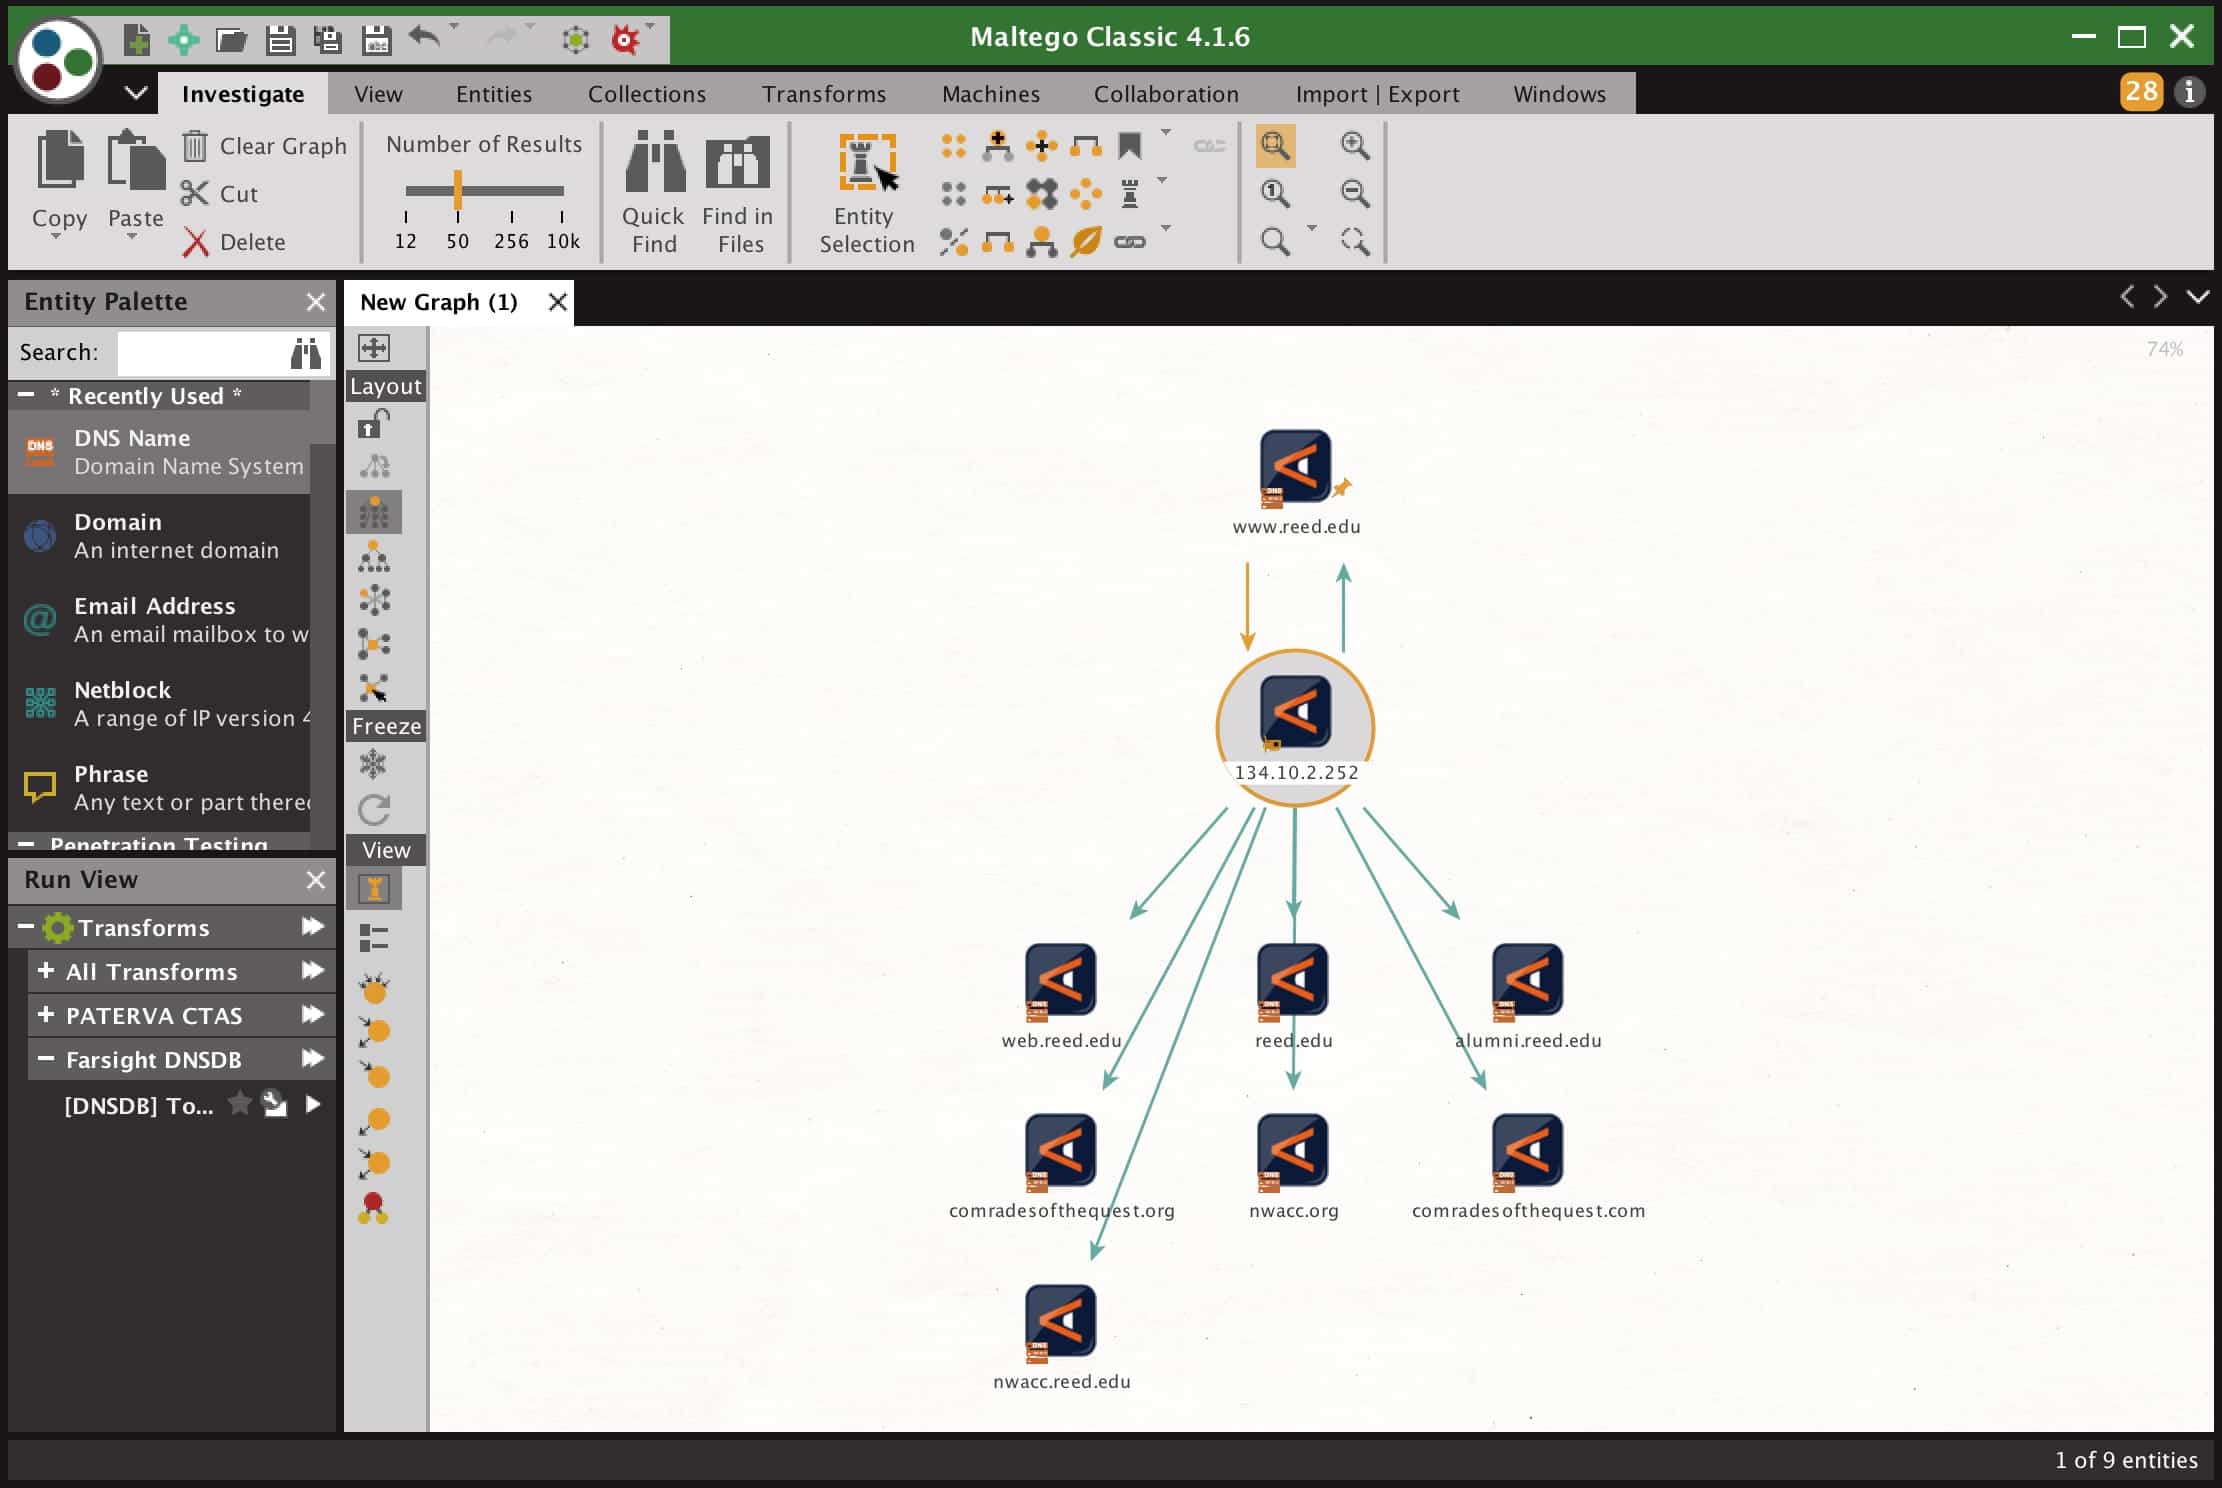The height and width of the screenshot is (1488, 2222).
Task: Click the Clear Graph button
Action: tap(265, 146)
